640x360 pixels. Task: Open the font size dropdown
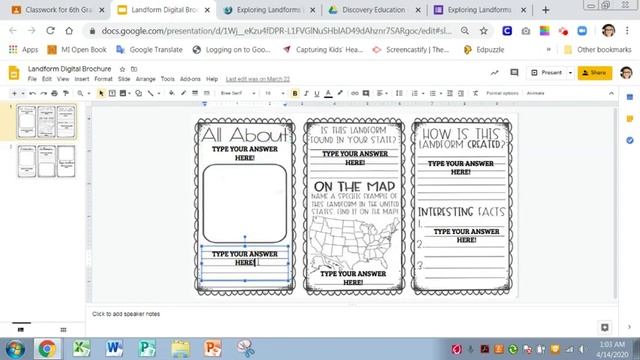[x=274, y=93]
